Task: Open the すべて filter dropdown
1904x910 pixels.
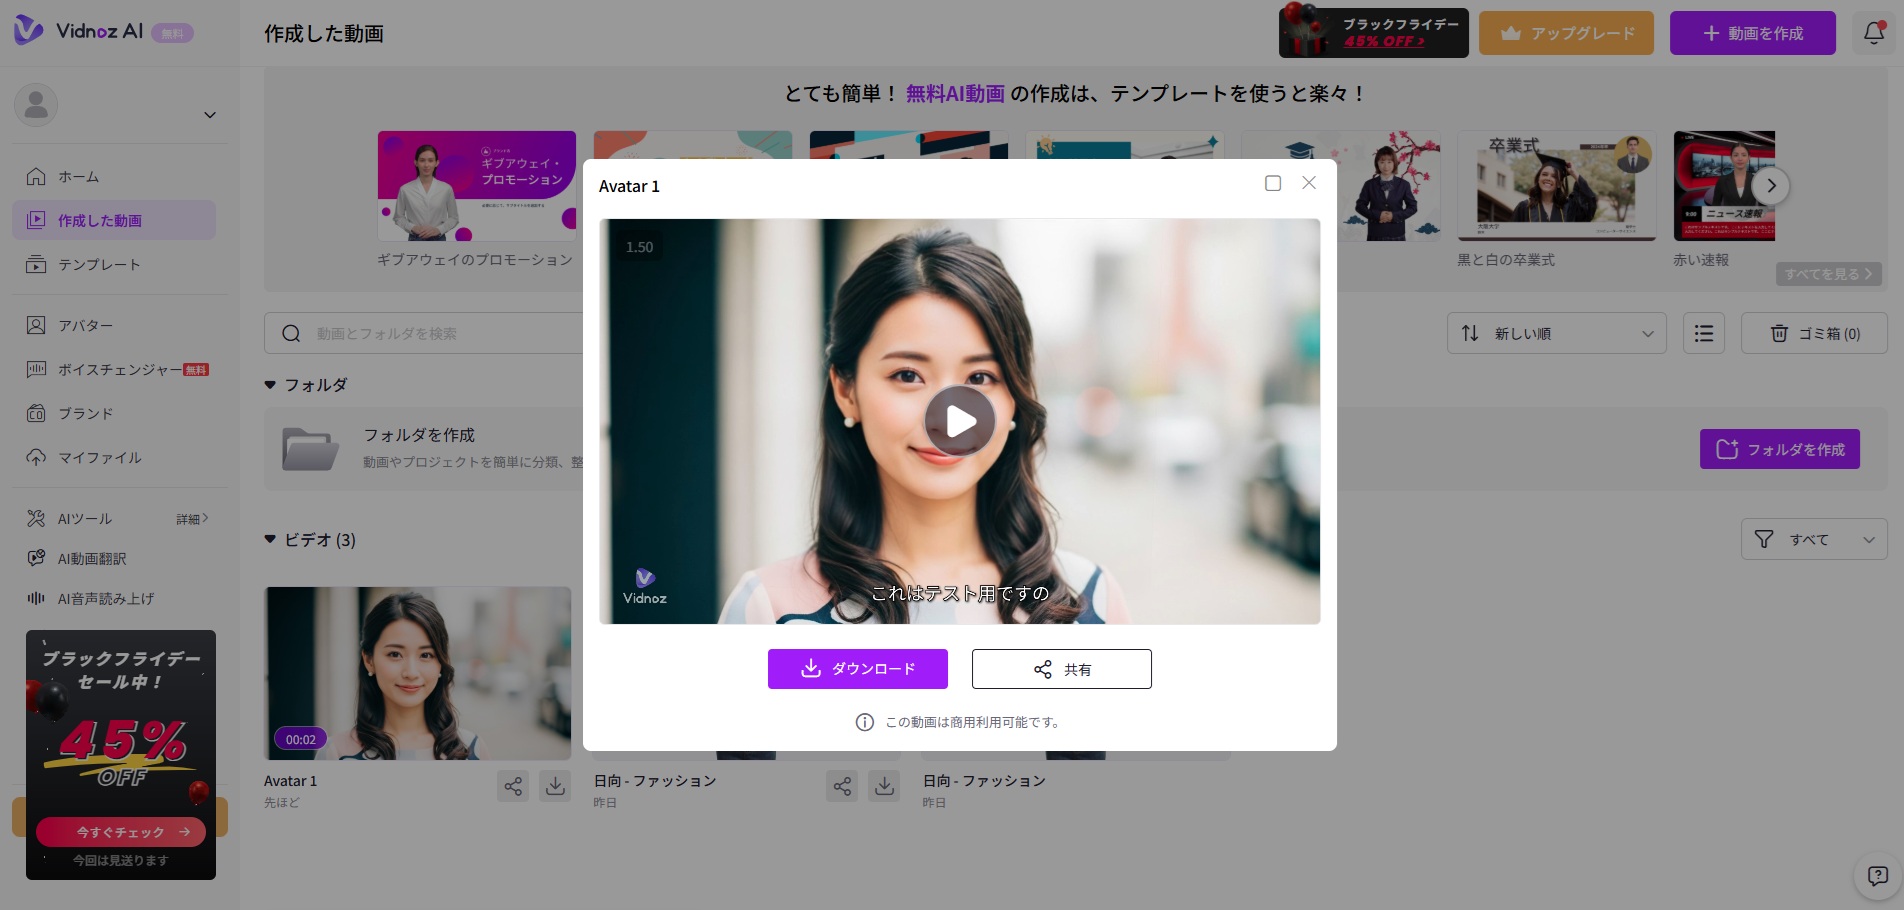Action: (1813, 539)
